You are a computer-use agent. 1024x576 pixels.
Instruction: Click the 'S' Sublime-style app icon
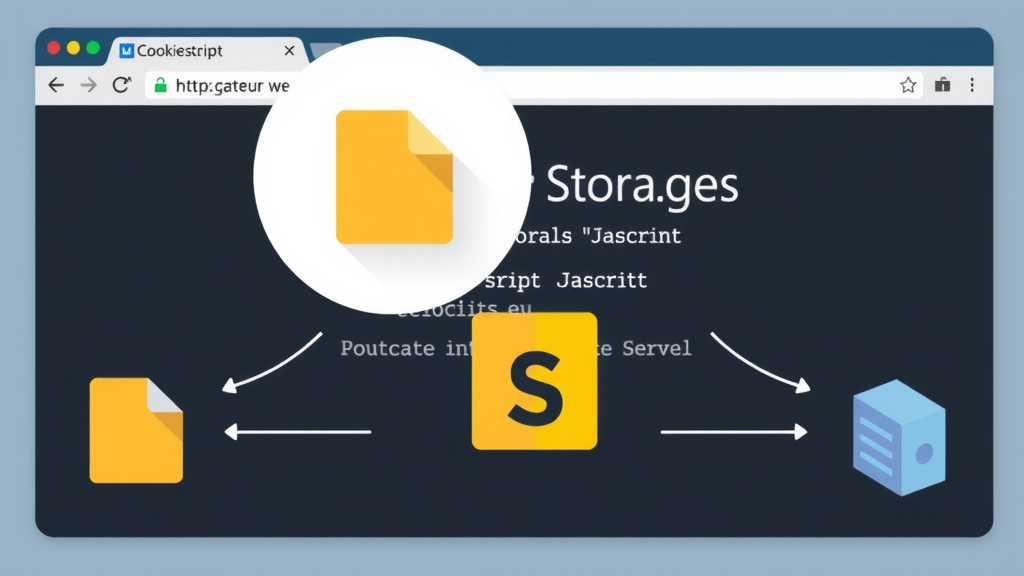[x=534, y=381]
